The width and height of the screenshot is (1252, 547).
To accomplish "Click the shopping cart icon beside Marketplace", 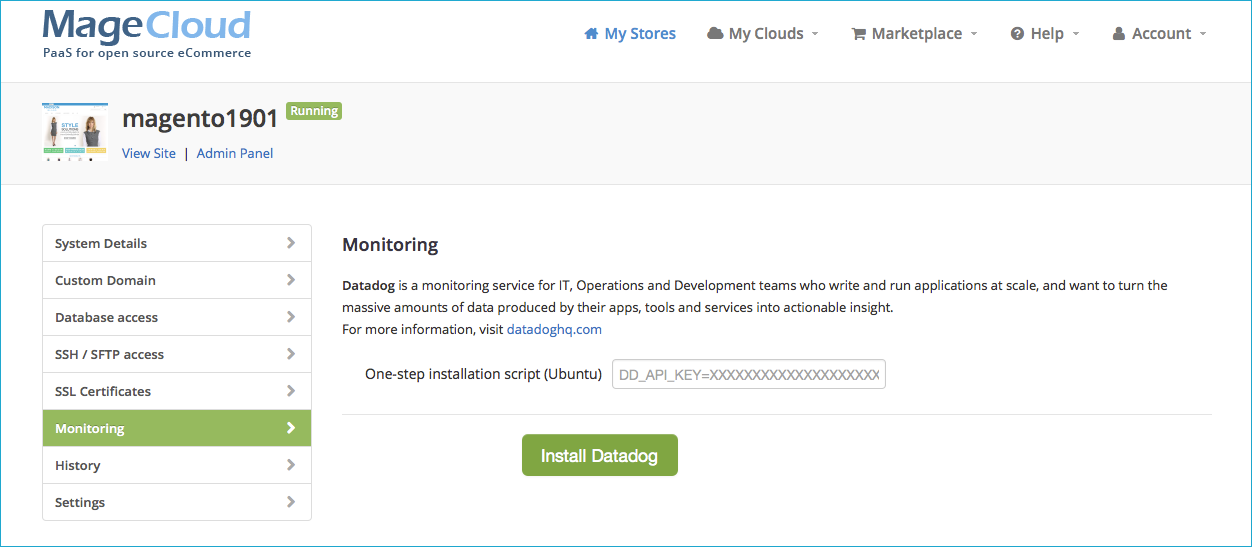I will pyautogui.click(x=858, y=33).
